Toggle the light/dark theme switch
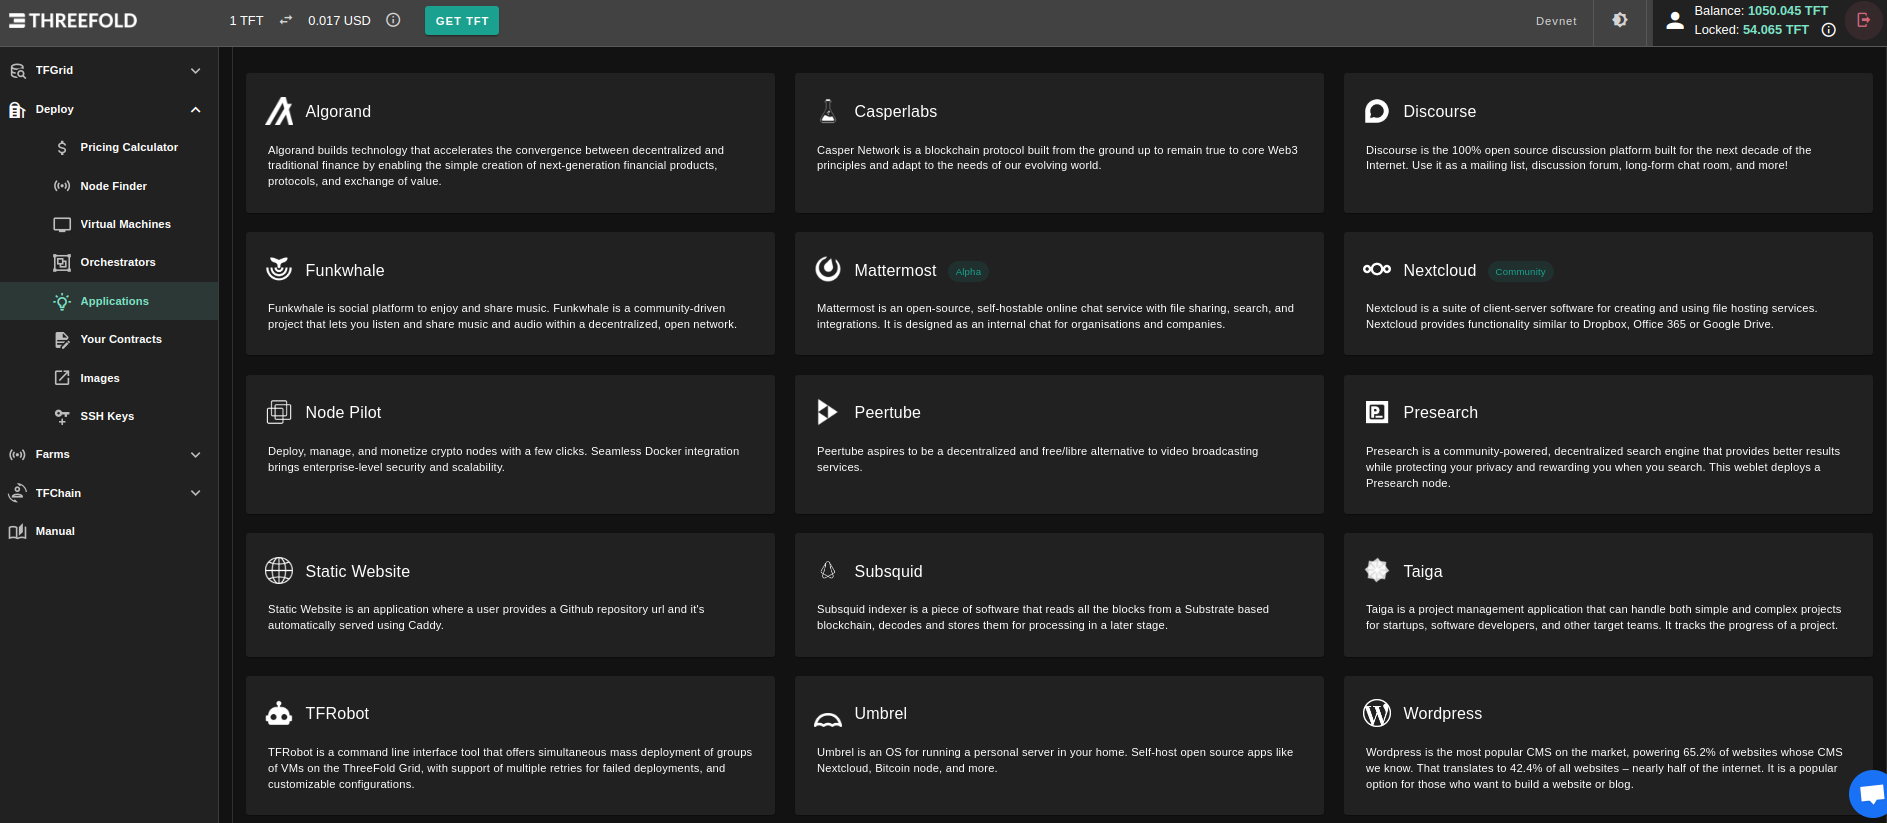The image size is (1887, 823). (x=1620, y=20)
